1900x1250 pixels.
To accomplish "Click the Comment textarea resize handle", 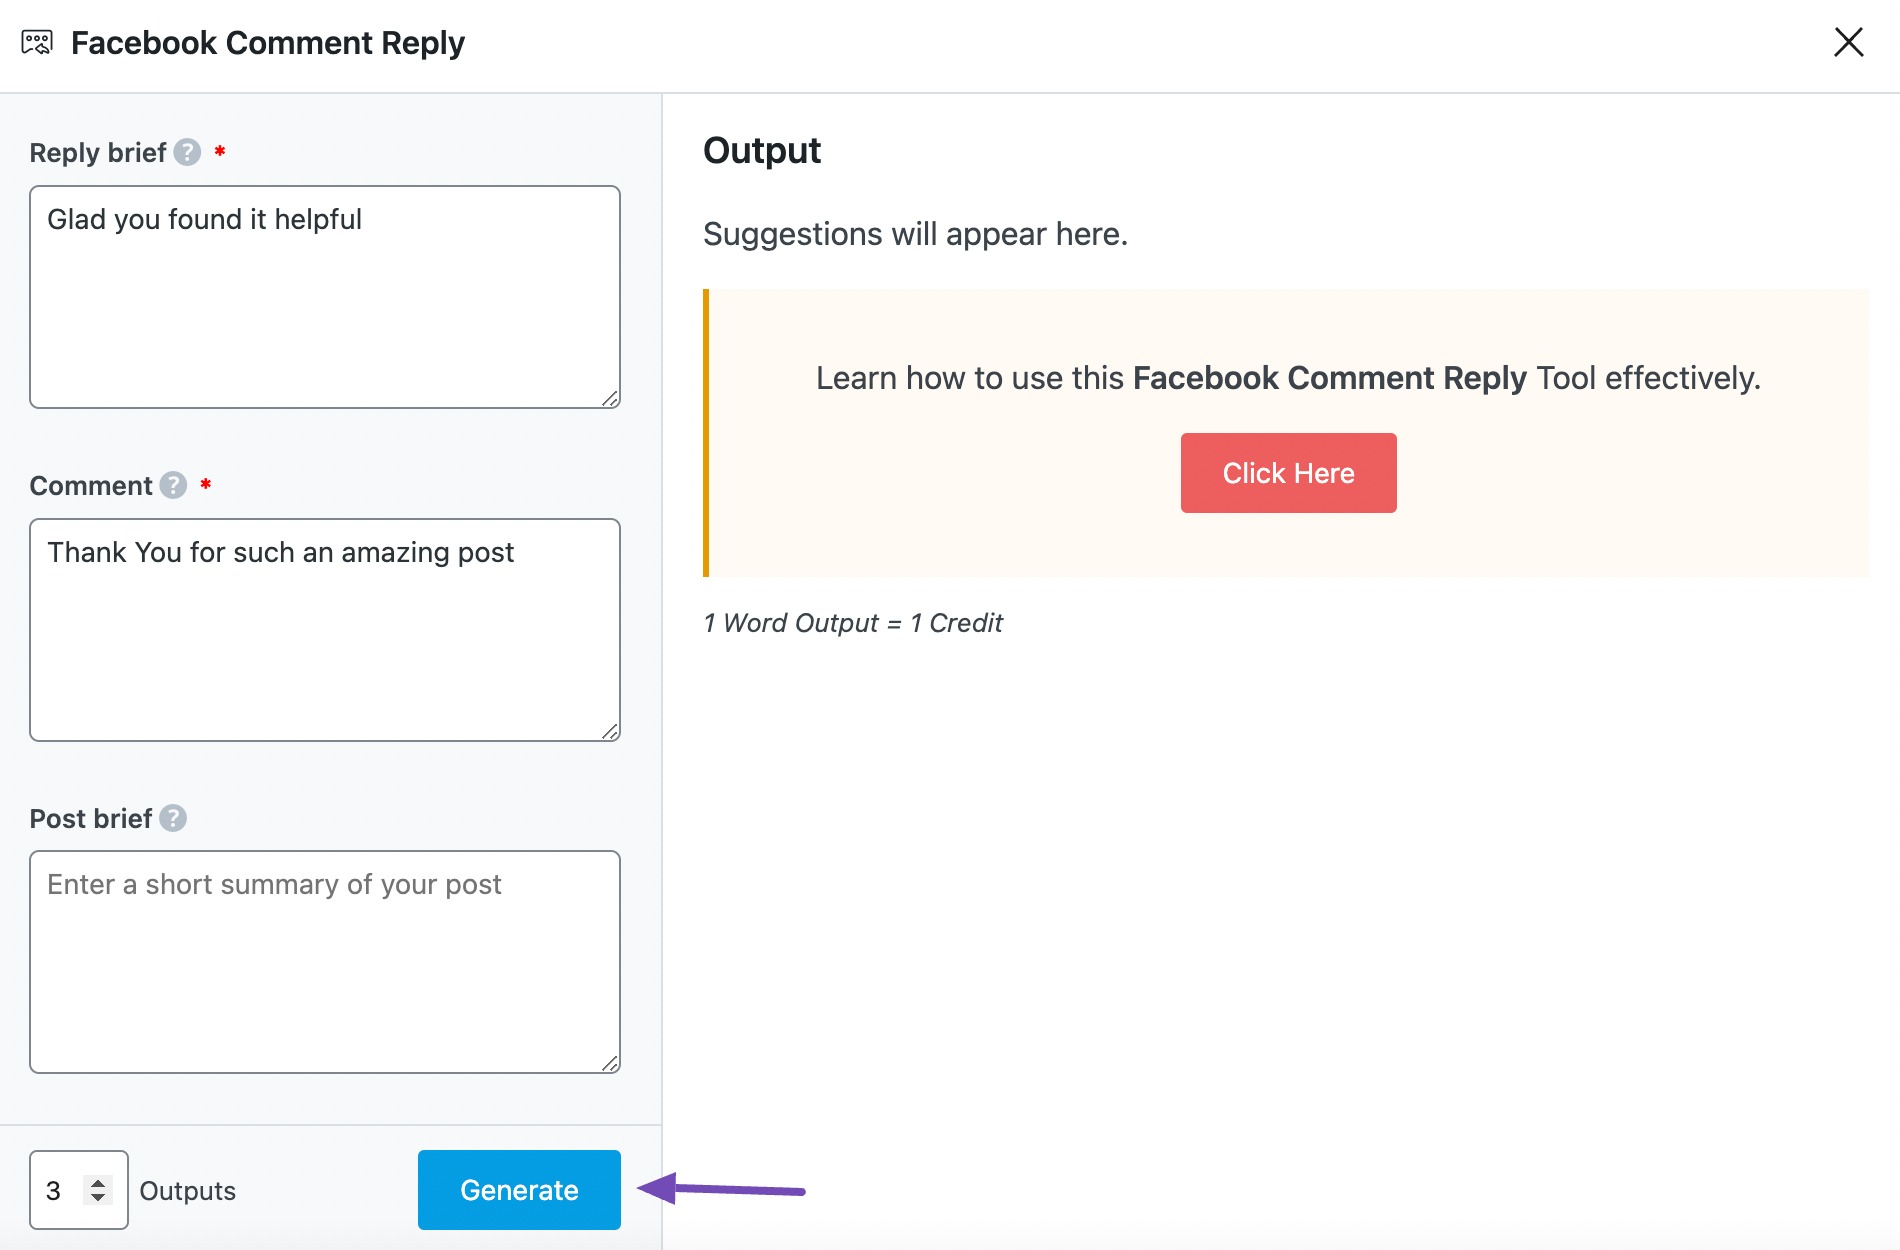I will 611,732.
